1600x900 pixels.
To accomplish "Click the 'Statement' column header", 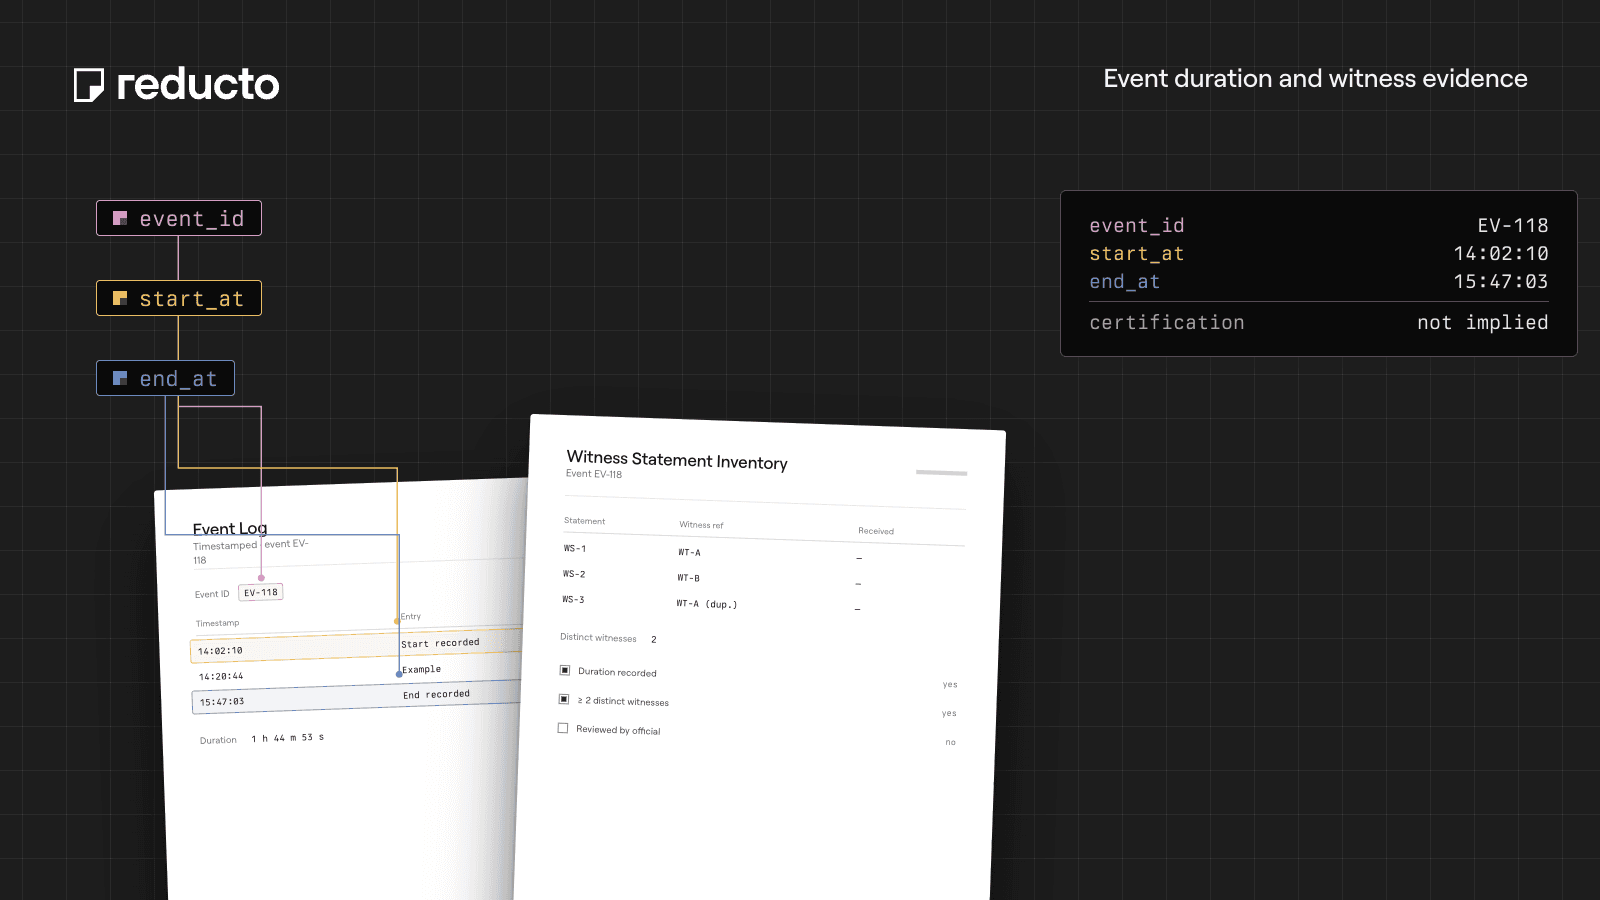I will click(x=584, y=521).
